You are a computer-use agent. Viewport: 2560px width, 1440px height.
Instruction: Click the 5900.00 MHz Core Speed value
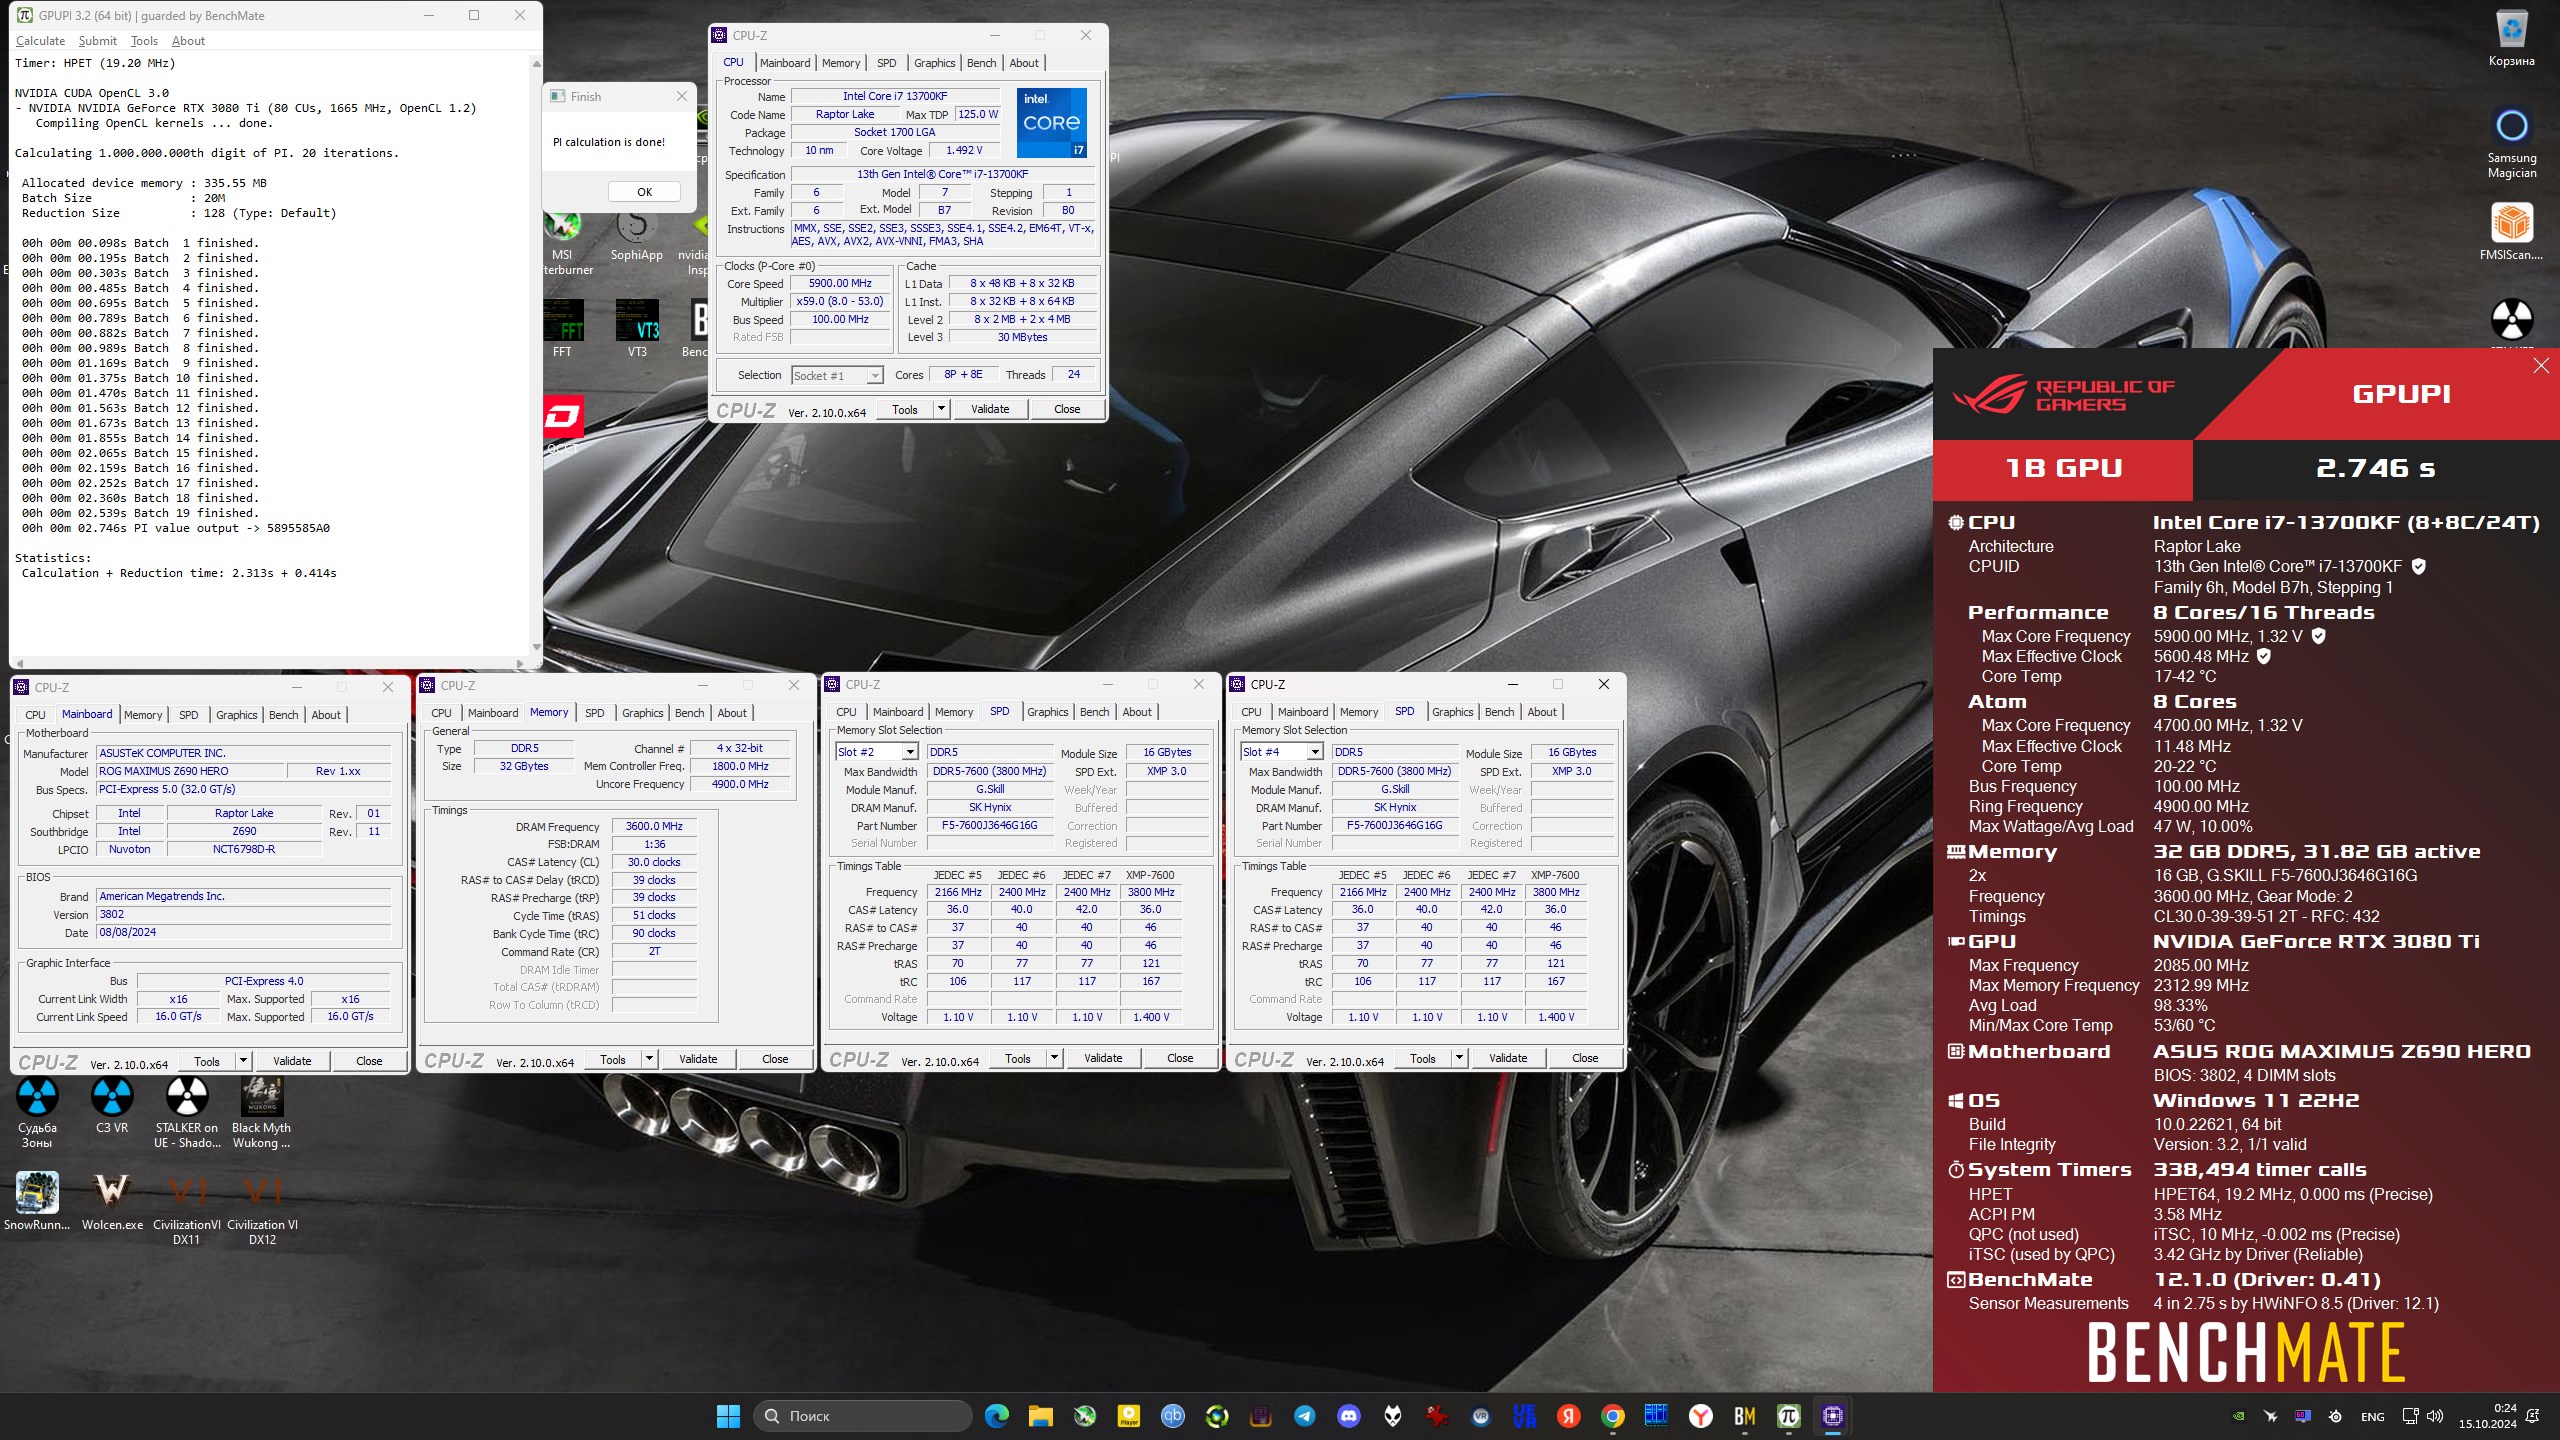click(x=840, y=284)
